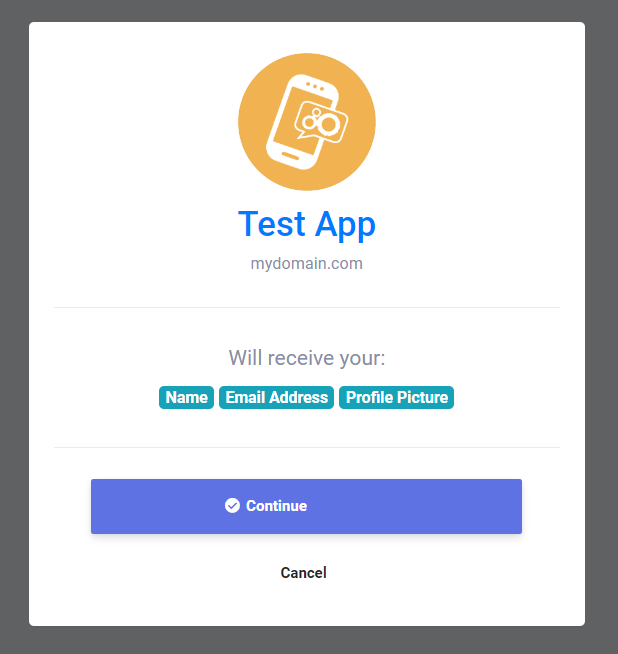The width and height of the screenshot is (618, 654).
Task: Confirm with the Continue button
Action: [x=306, y=506]
